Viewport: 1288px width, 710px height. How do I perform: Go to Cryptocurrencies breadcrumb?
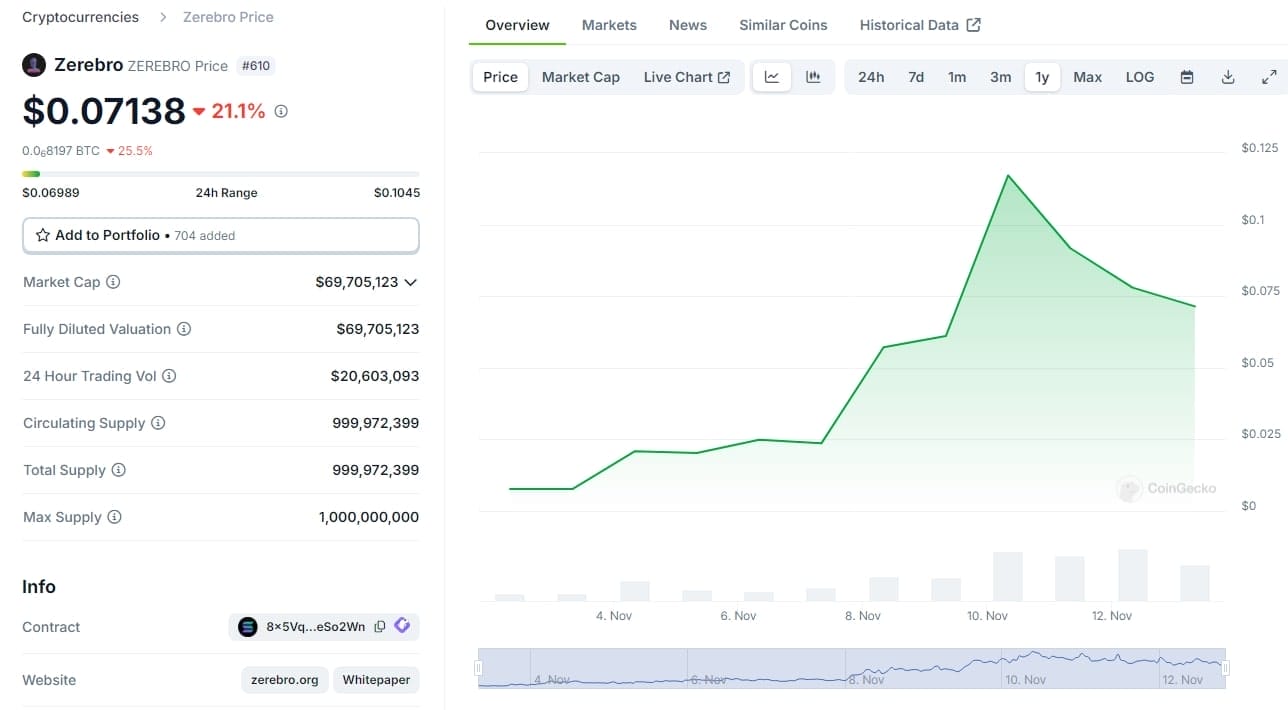click(x=81, y=17)
